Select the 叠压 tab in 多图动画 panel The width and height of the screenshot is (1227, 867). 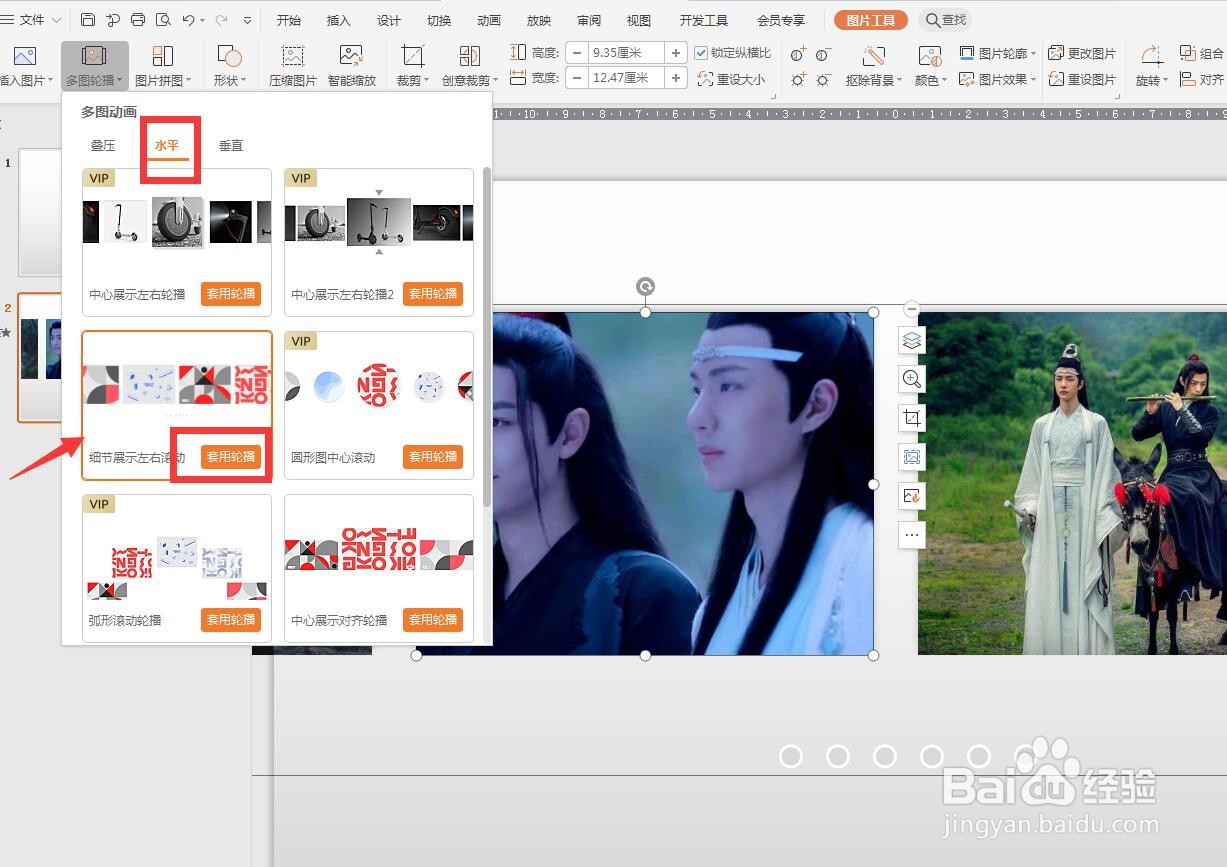[103, 146]
